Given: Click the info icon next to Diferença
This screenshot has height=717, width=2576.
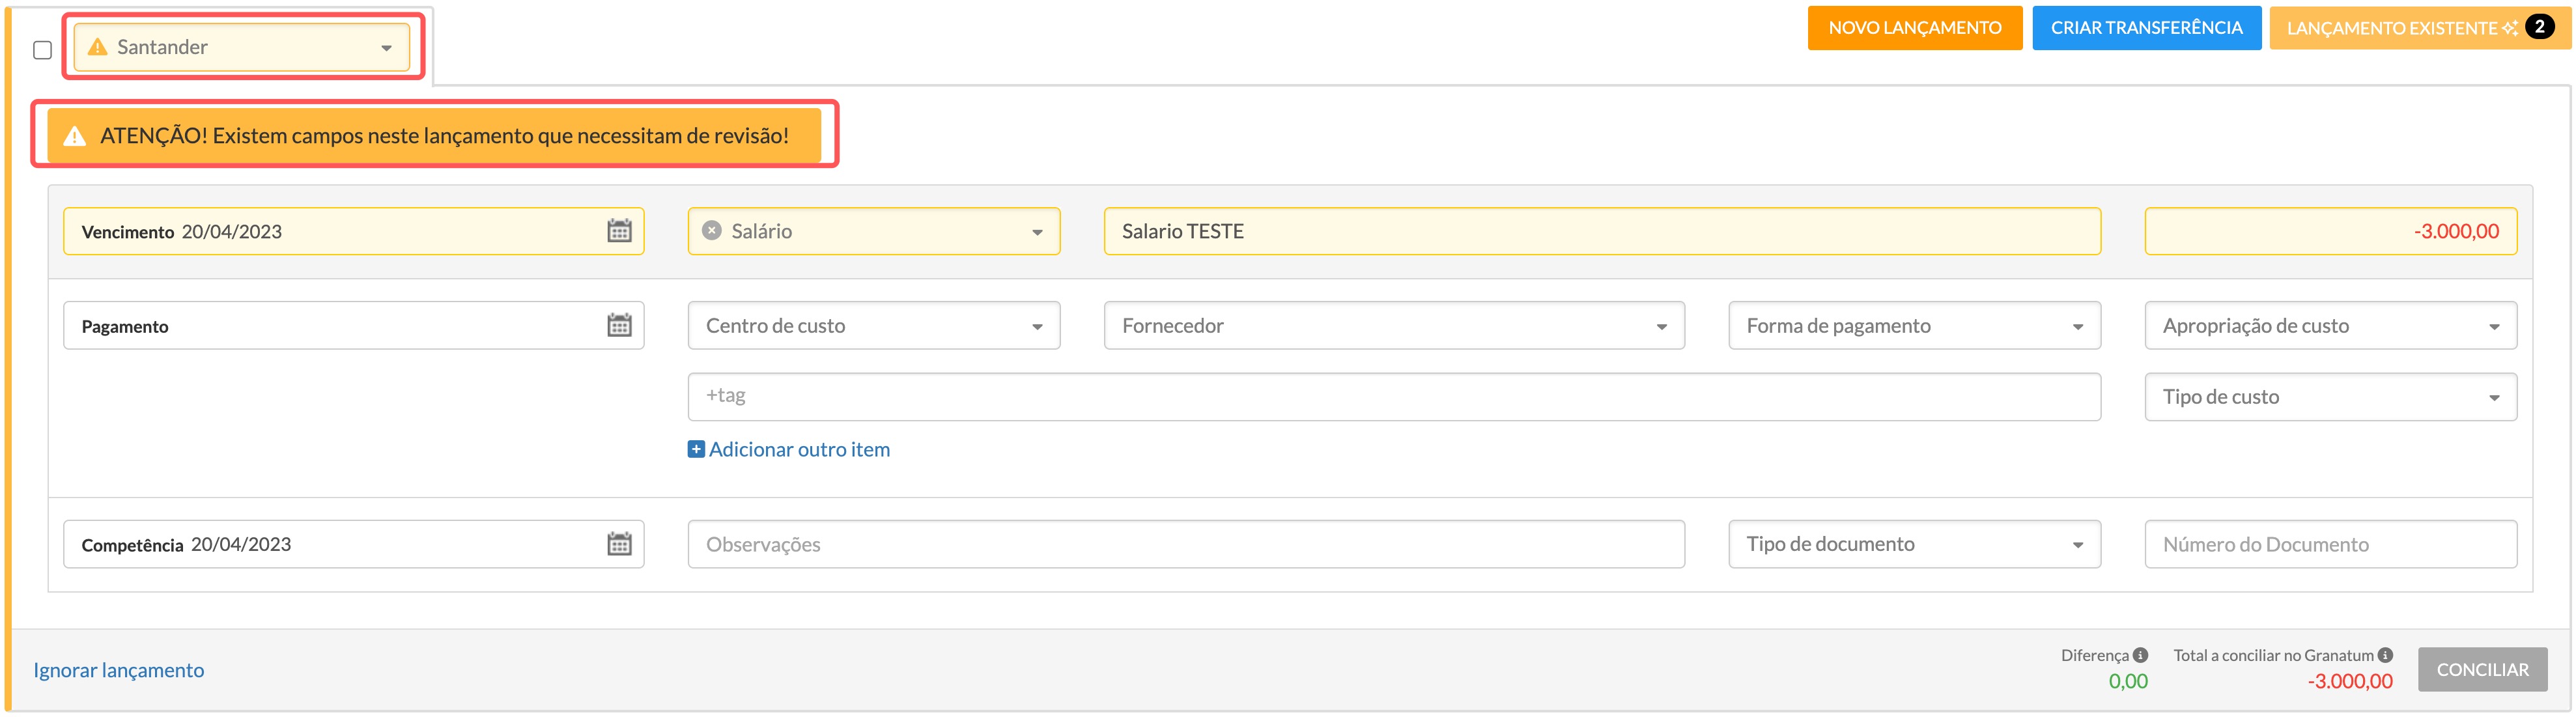Looking at the screenshot, I should point(2140,655).
